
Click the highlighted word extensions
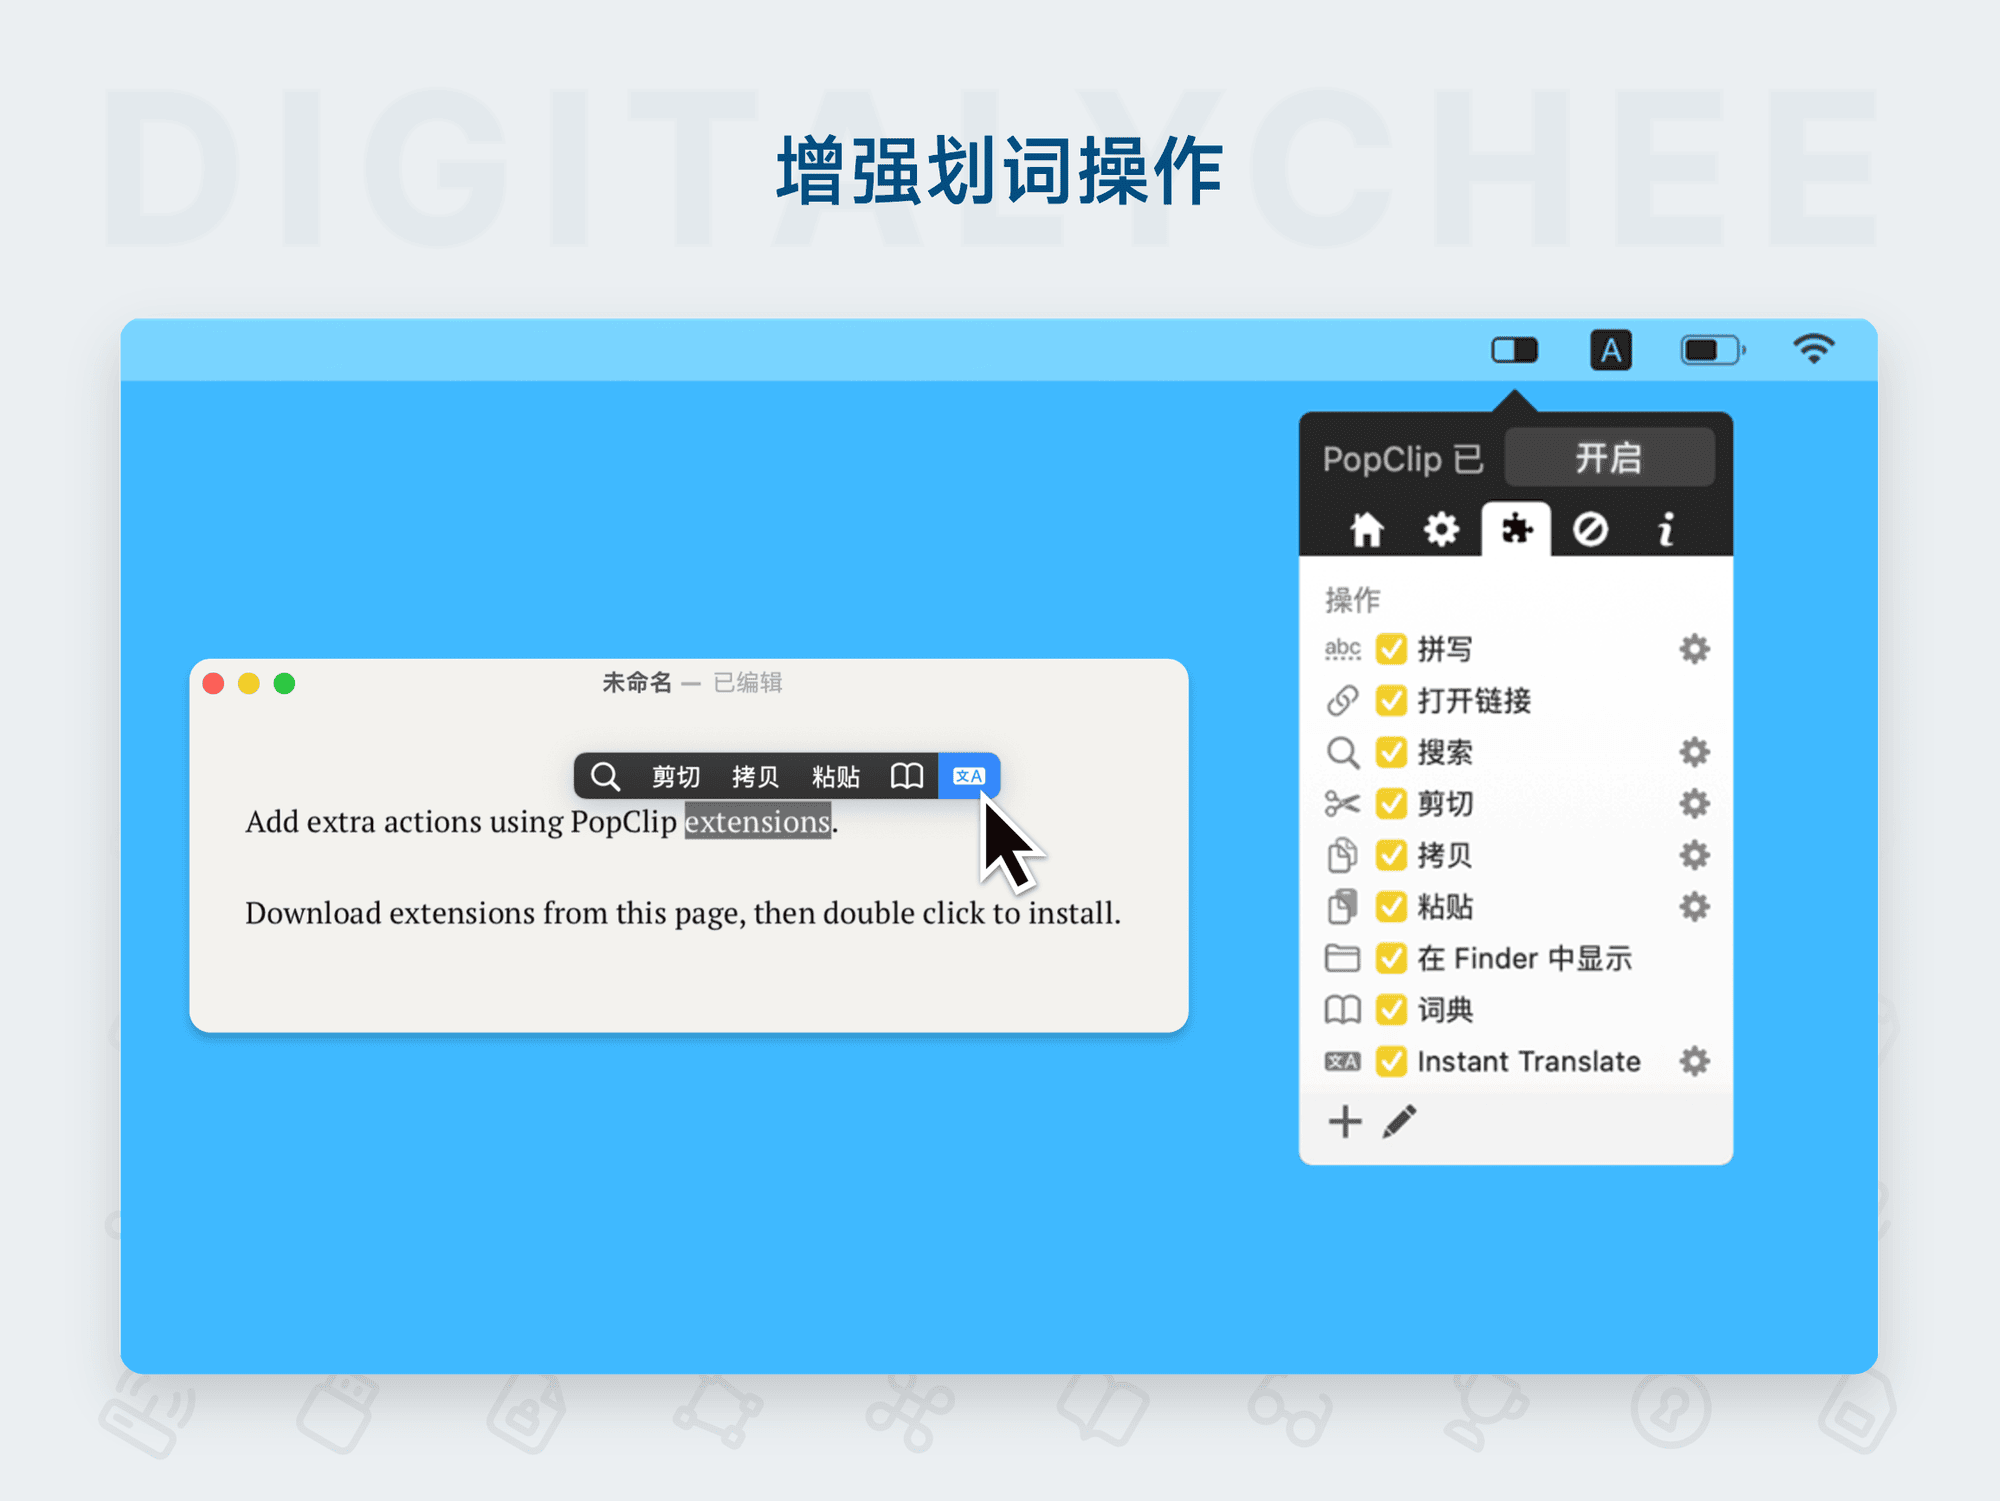click(x=757, y=821)
